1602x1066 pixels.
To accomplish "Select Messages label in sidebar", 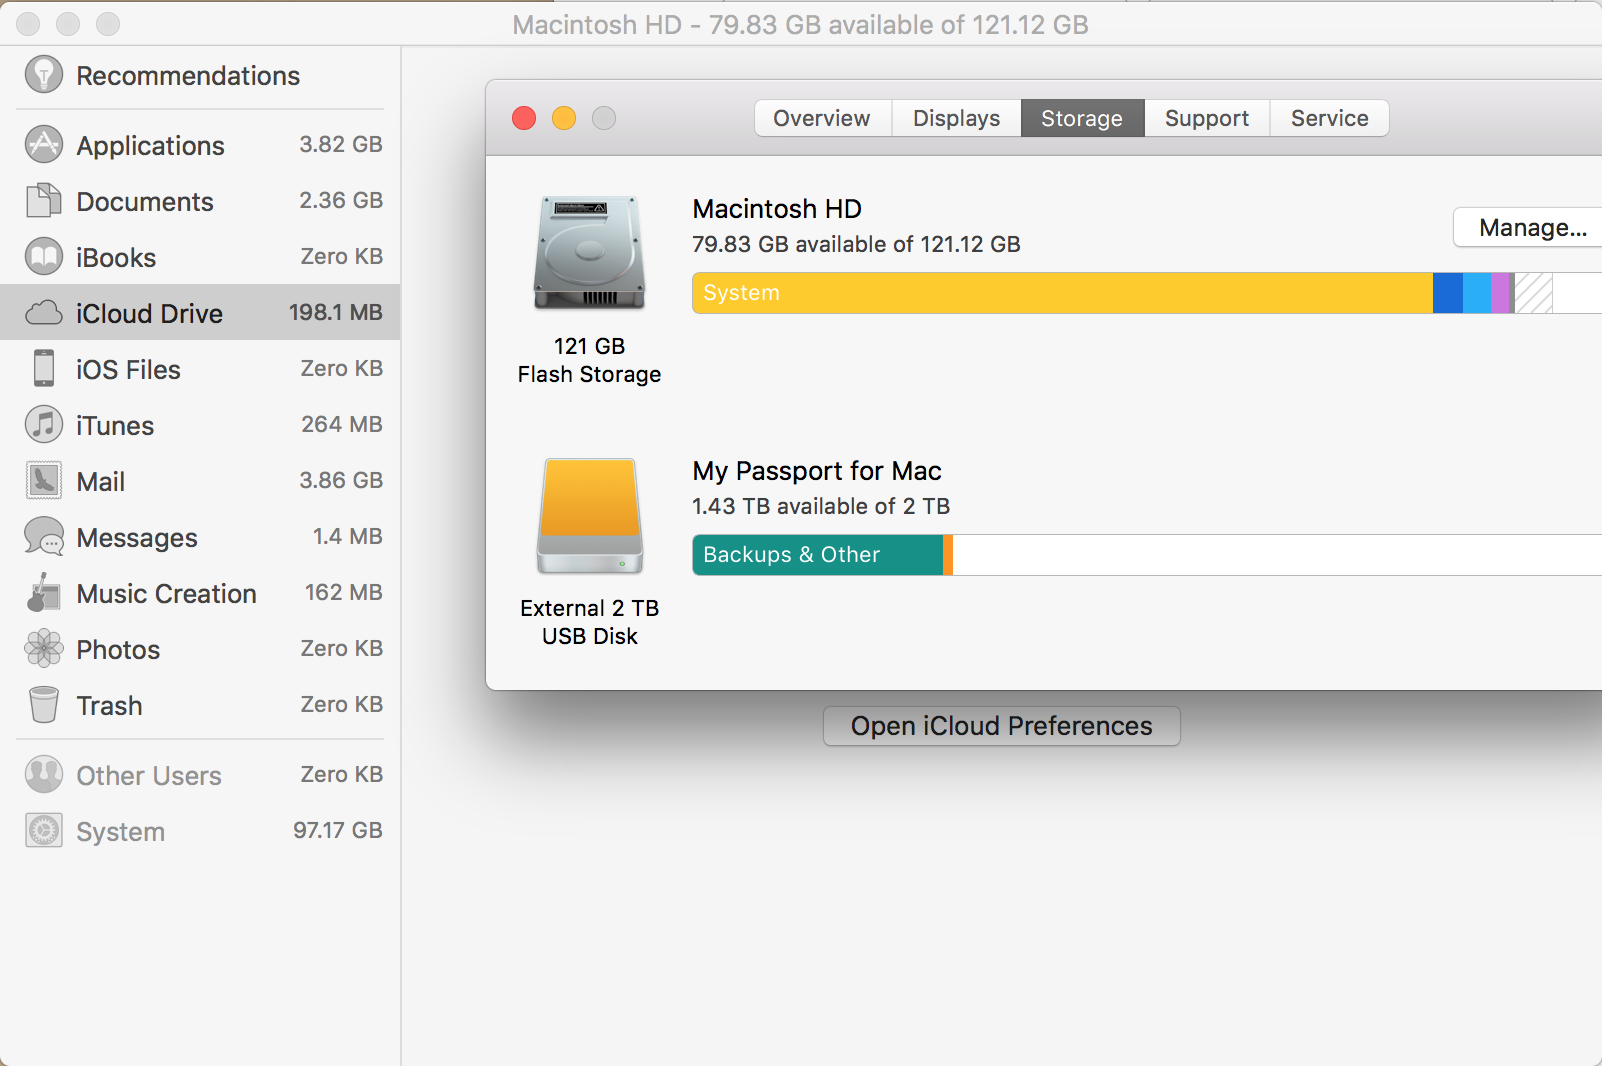I will tap(137, 538).
